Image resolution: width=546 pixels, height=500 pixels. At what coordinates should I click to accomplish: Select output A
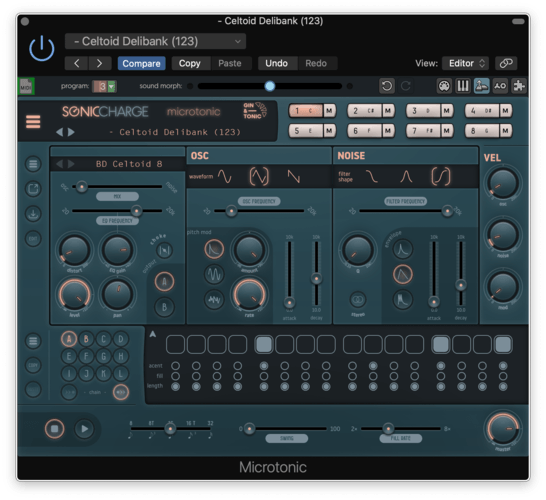point(164,281)
